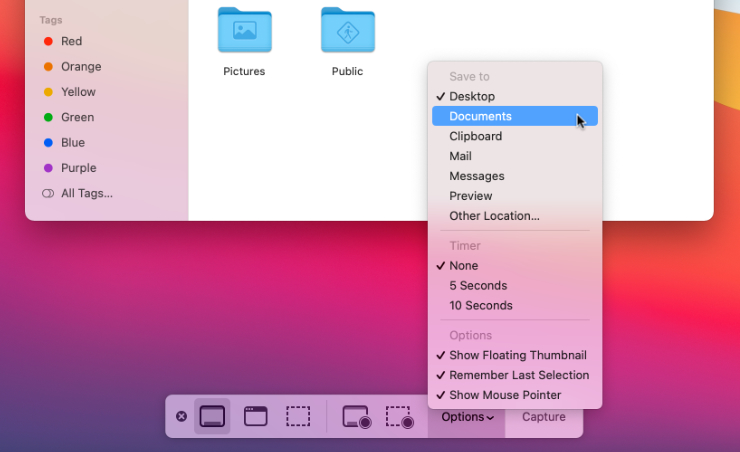Select Capture Selected Window icon

[255, 417]
